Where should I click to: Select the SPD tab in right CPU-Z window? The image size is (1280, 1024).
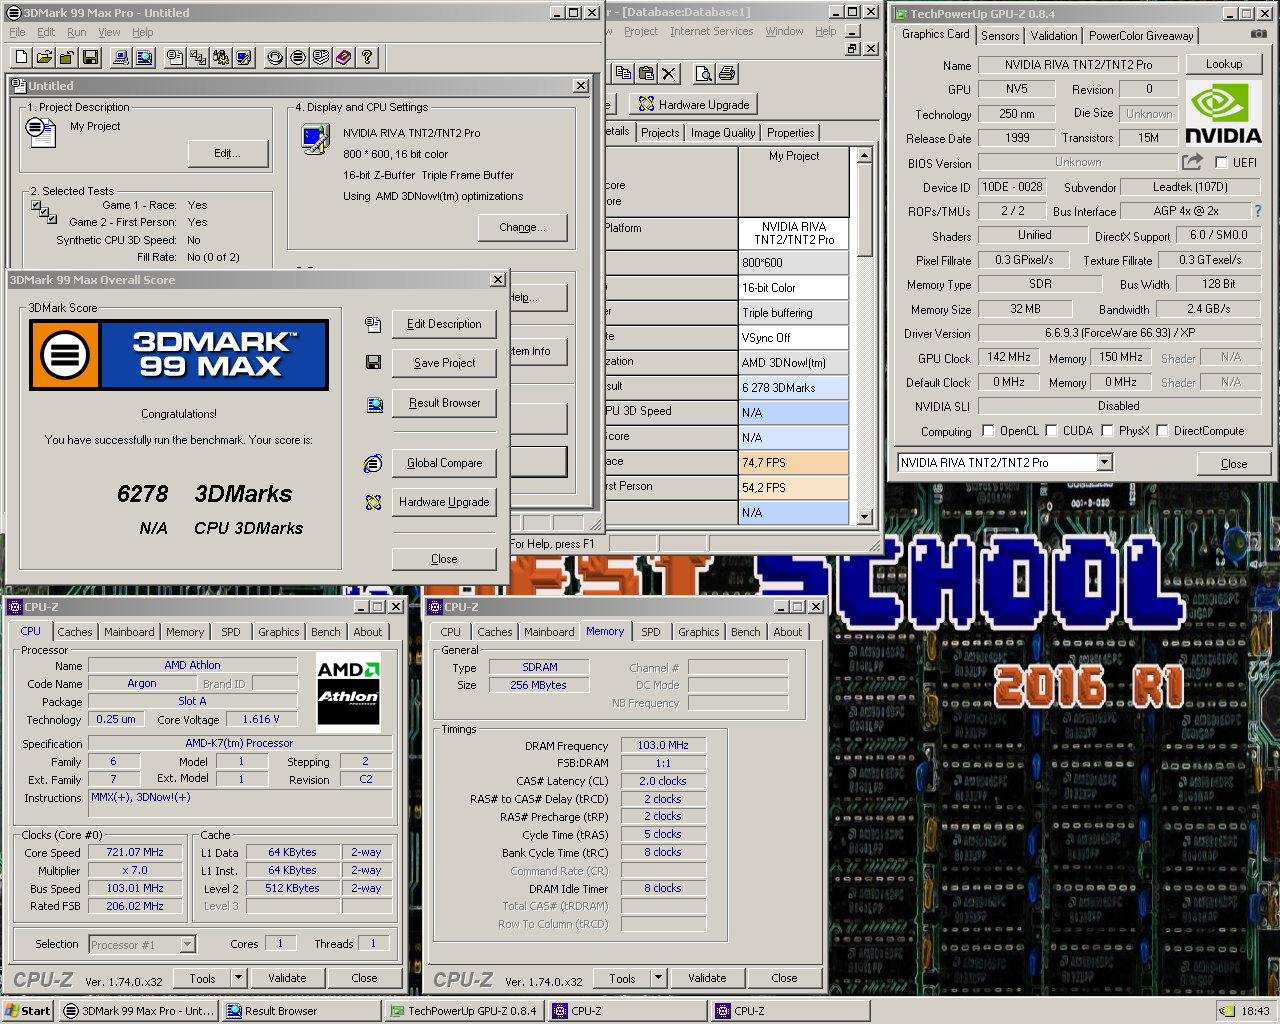pyautogui.click(x=651, y=632)
